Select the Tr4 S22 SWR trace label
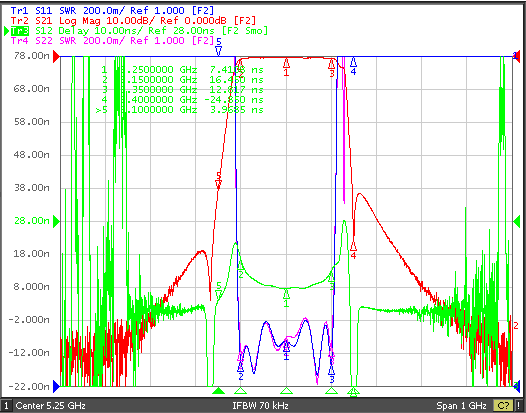This screenshot has width=526, height=413. click(112, 41)
